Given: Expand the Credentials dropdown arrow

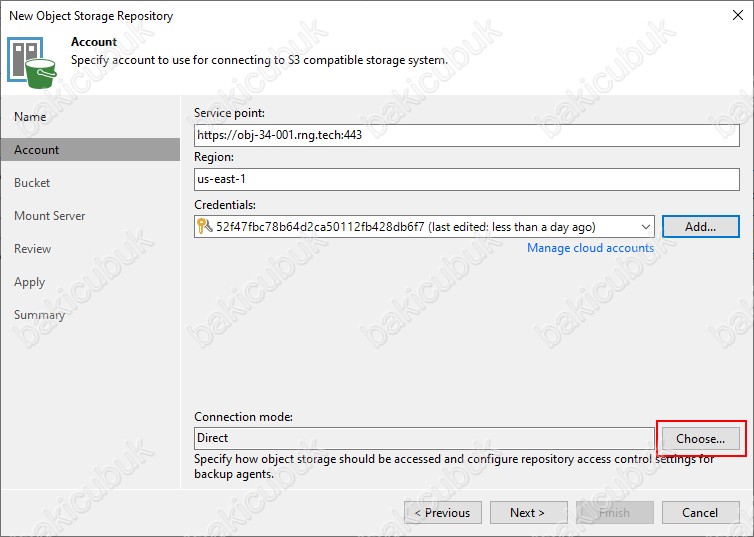Looking at the screenshot, I should click(646, 227).
